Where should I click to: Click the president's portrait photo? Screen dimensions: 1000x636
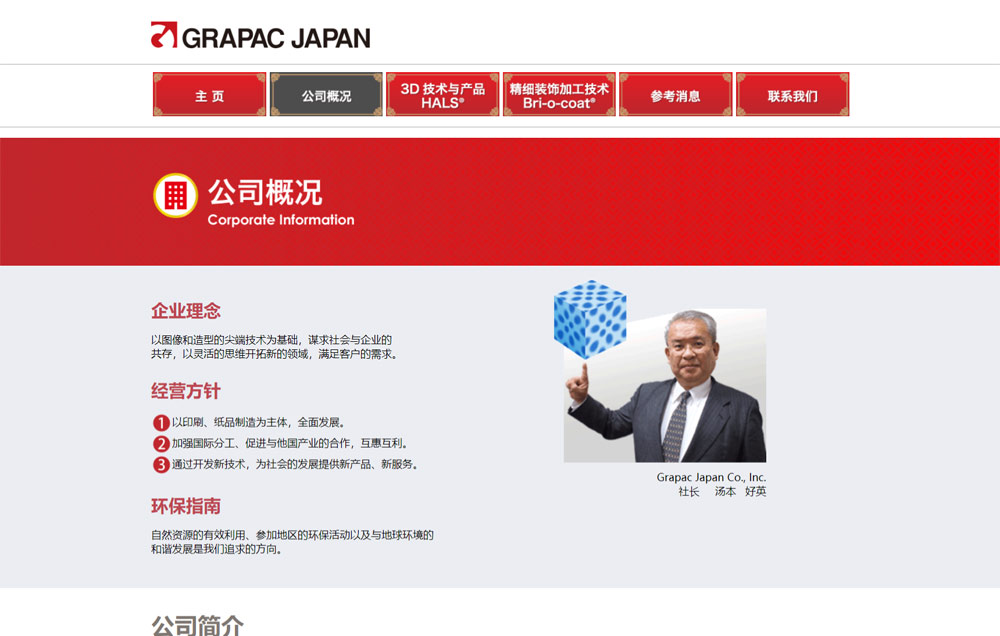pyautogui.click(x=665, y=385)
